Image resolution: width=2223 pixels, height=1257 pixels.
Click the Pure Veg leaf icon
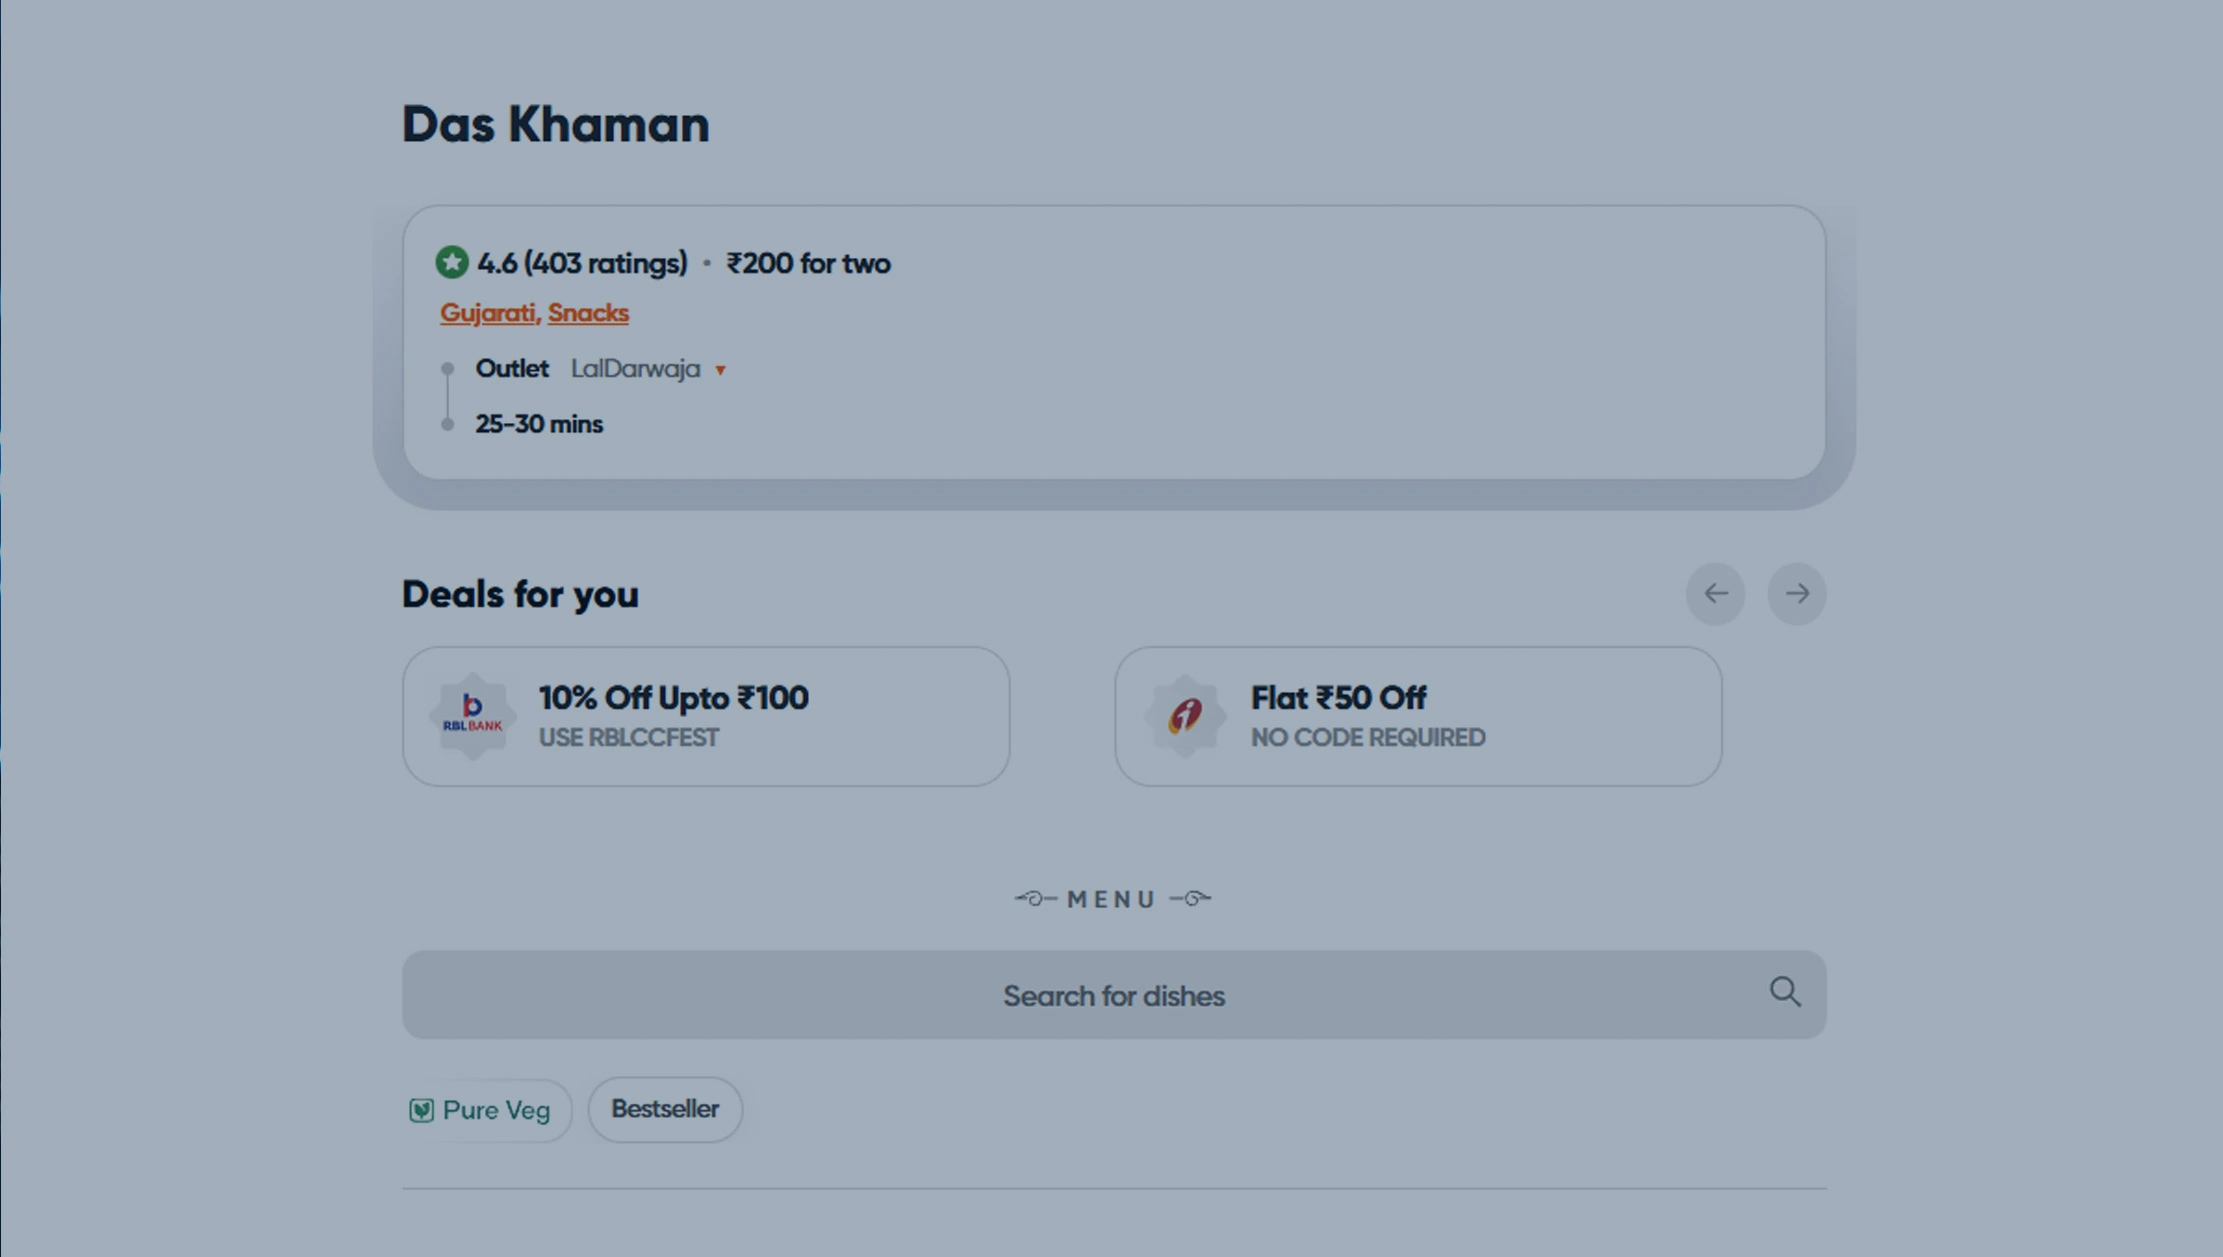click(421, 1110)
